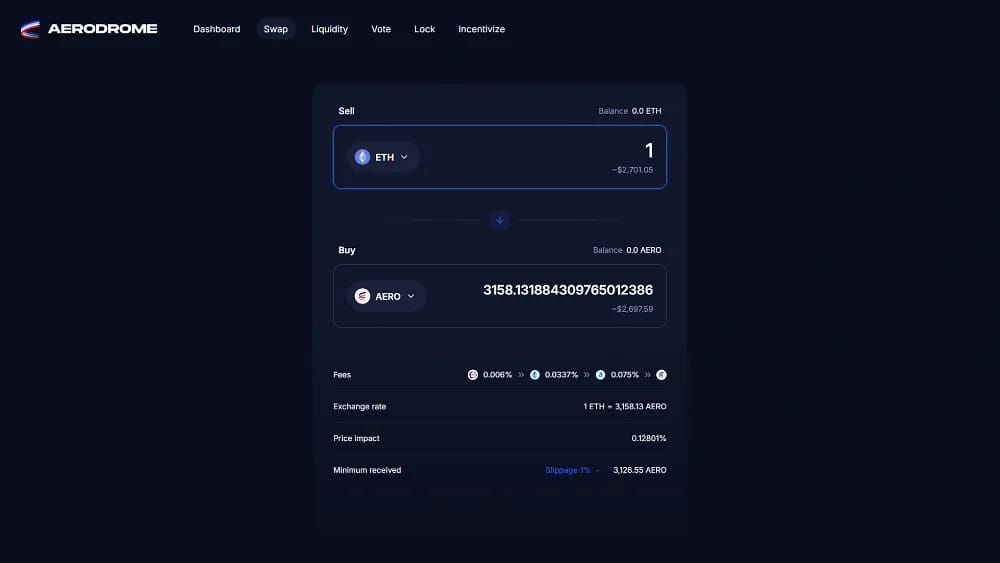Click the ~$2,697.59 buy value

pyautogui.click(x=632, y=309)
